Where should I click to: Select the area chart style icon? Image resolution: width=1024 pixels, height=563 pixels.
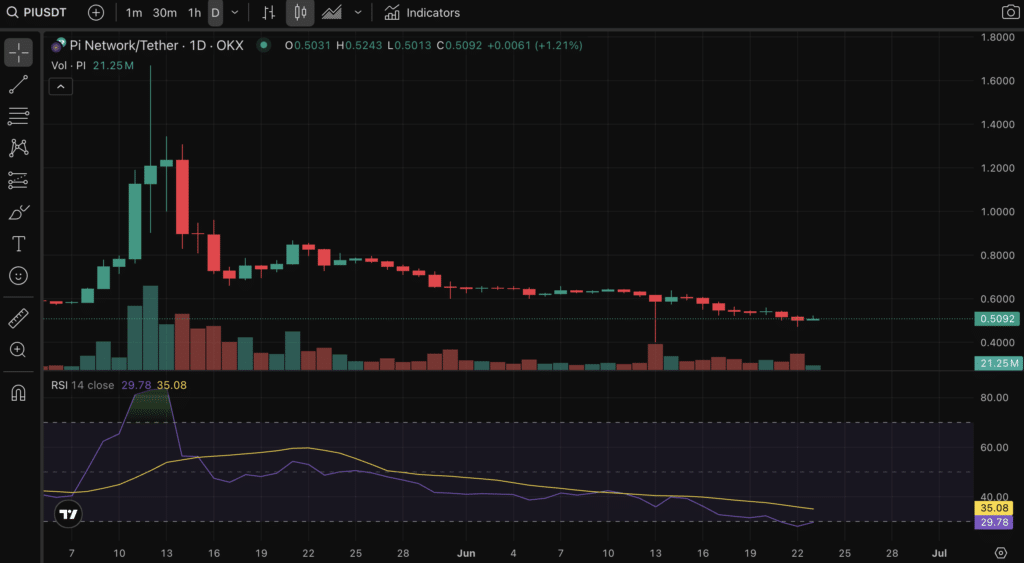[332, 12]
